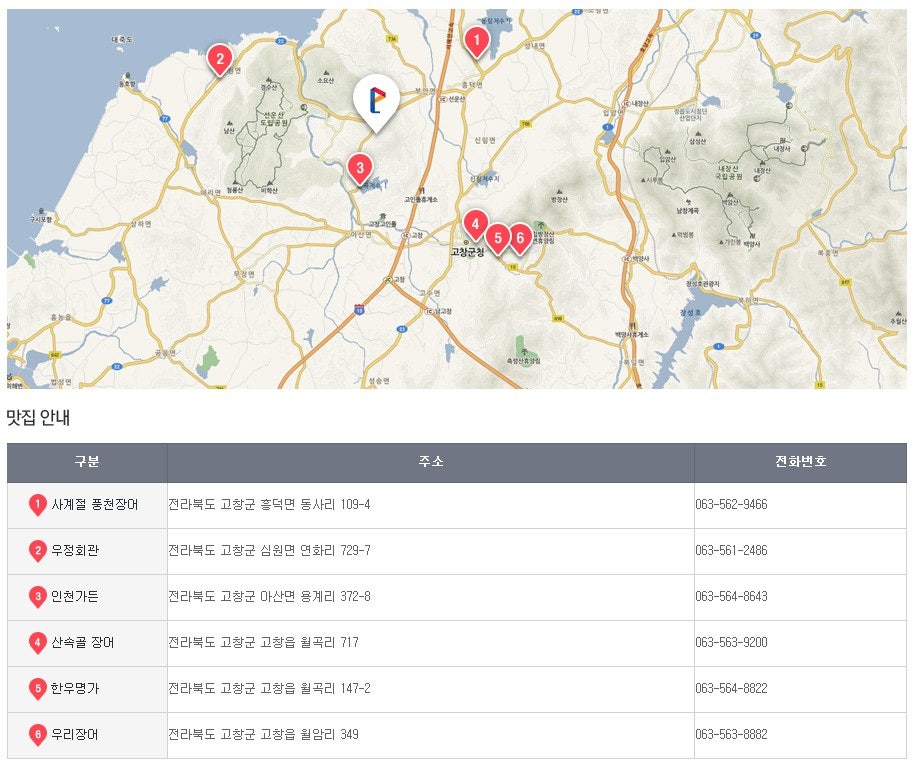Click the number 3 icon beside 인천가든
Screen dimensions: 920x772
click(38, 597)
